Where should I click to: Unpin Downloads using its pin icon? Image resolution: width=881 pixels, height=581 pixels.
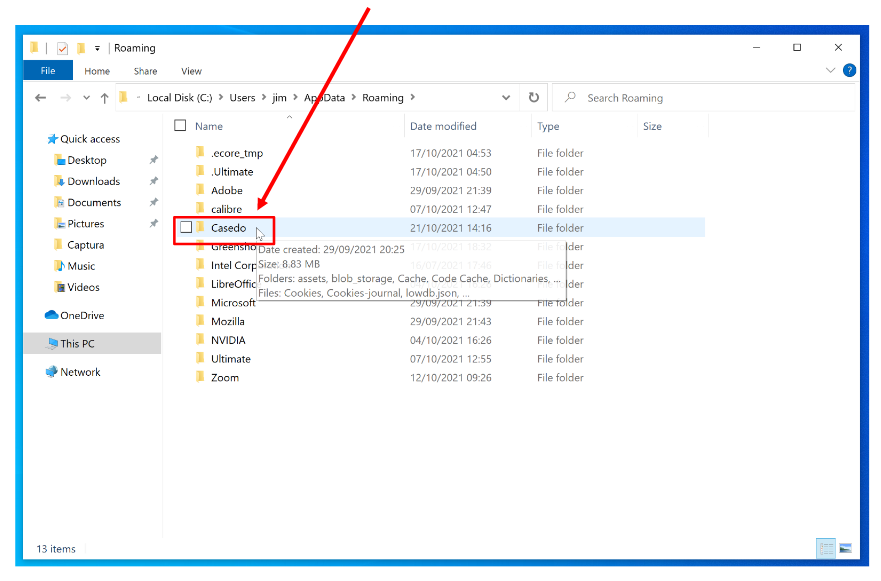pos(153,181)
